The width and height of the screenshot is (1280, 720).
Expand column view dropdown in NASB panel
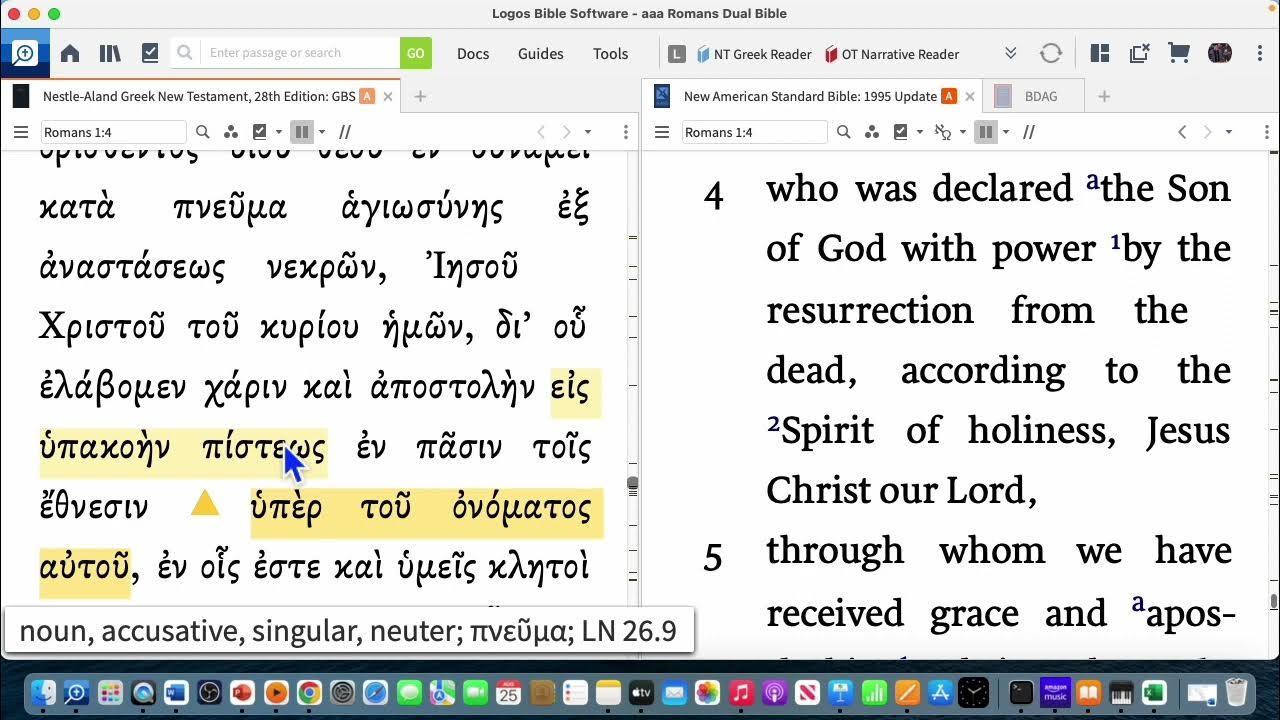[x=1005, y=132]
